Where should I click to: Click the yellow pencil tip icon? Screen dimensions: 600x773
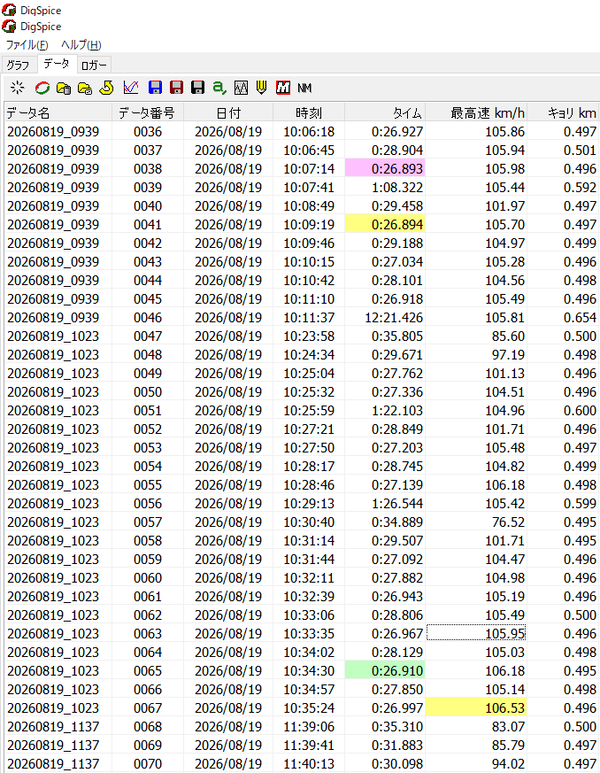click(x=261, y=88)
